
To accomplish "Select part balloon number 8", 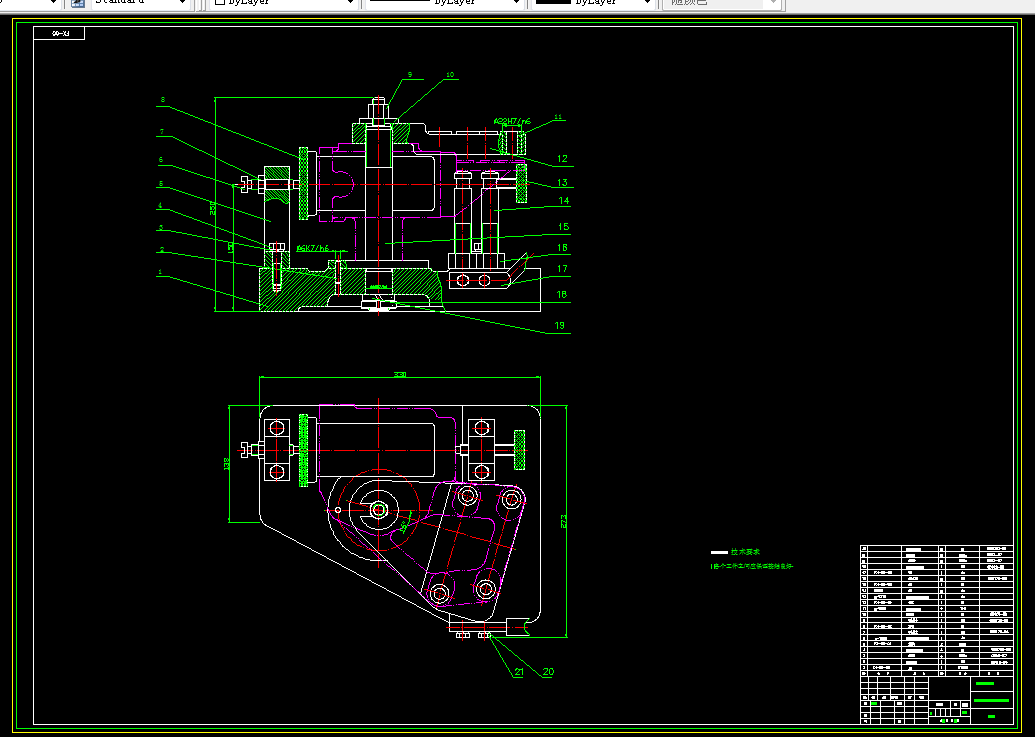I will [162, 100].
